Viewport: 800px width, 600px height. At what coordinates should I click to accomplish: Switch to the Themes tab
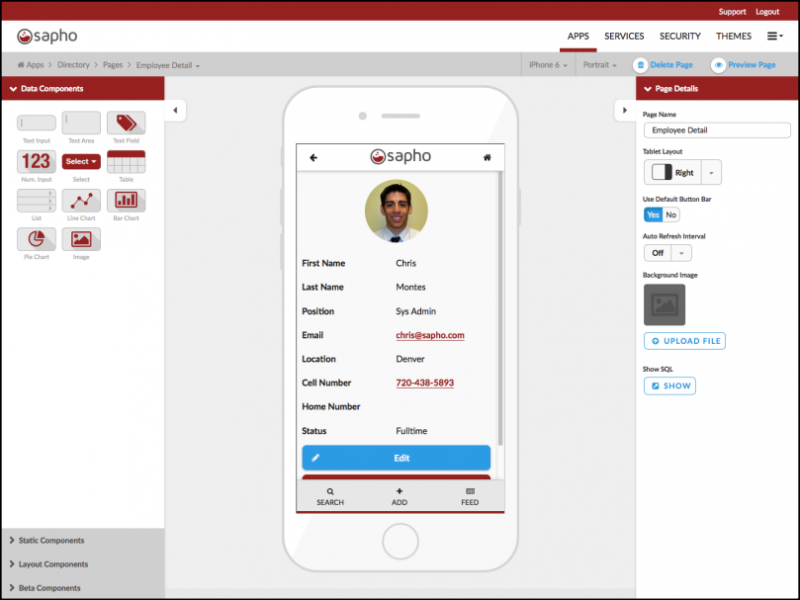point(733,37)
